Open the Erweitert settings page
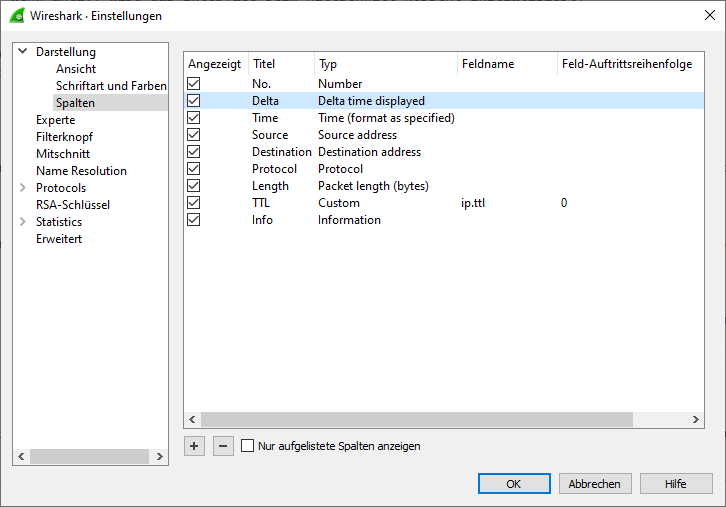 (59, 239)
